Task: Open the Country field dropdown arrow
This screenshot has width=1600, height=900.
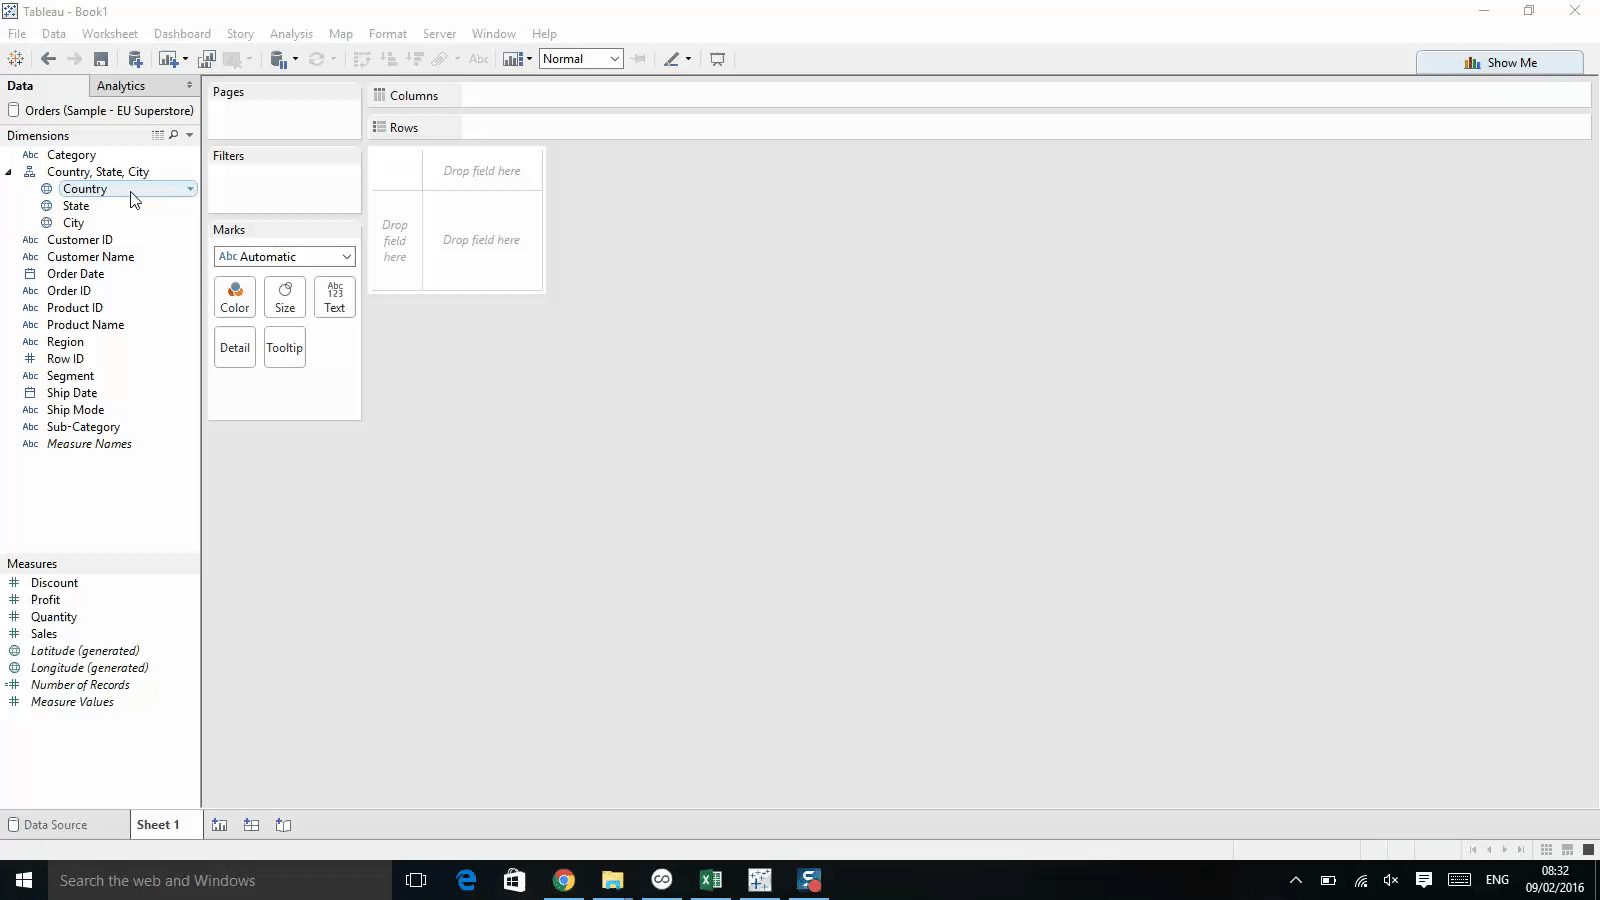Action: pos(190,189)
